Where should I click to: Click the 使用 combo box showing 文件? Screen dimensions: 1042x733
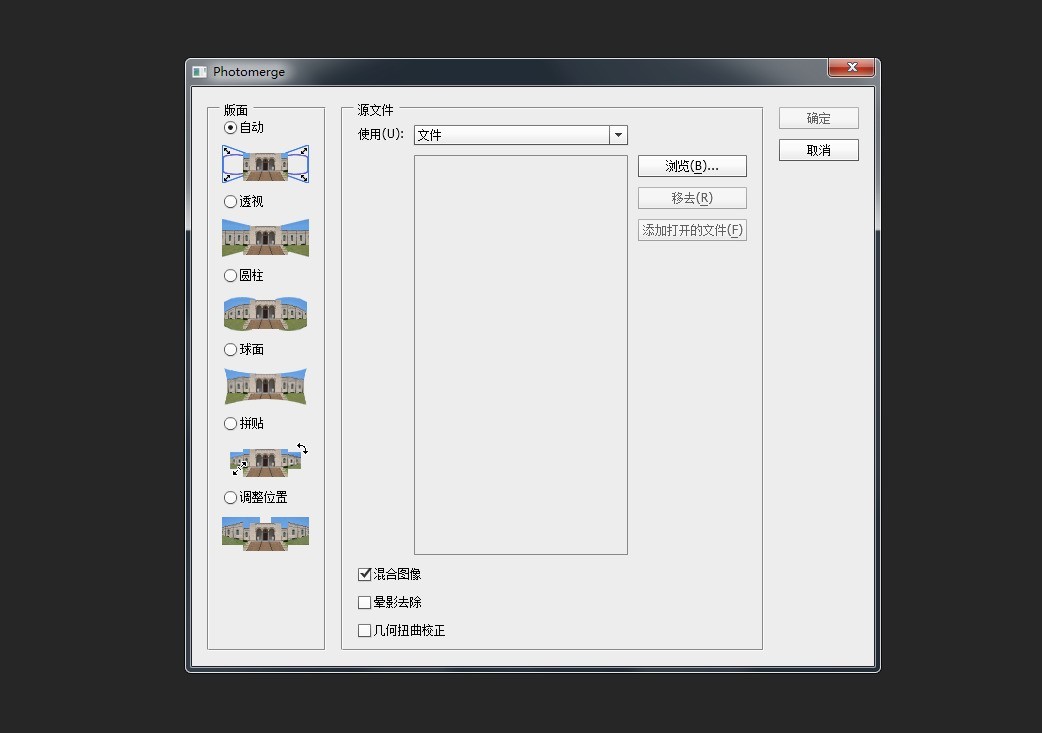pos(520,135)
